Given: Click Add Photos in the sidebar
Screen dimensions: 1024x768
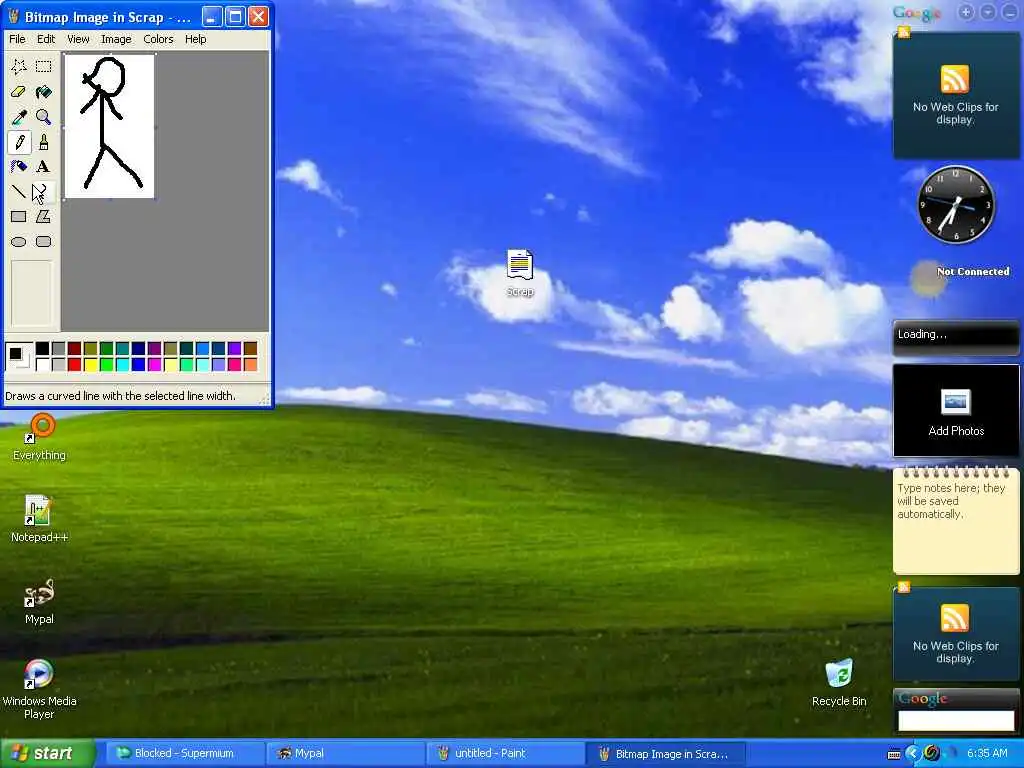Looking at the screenshot, I should tap(956, 411).
